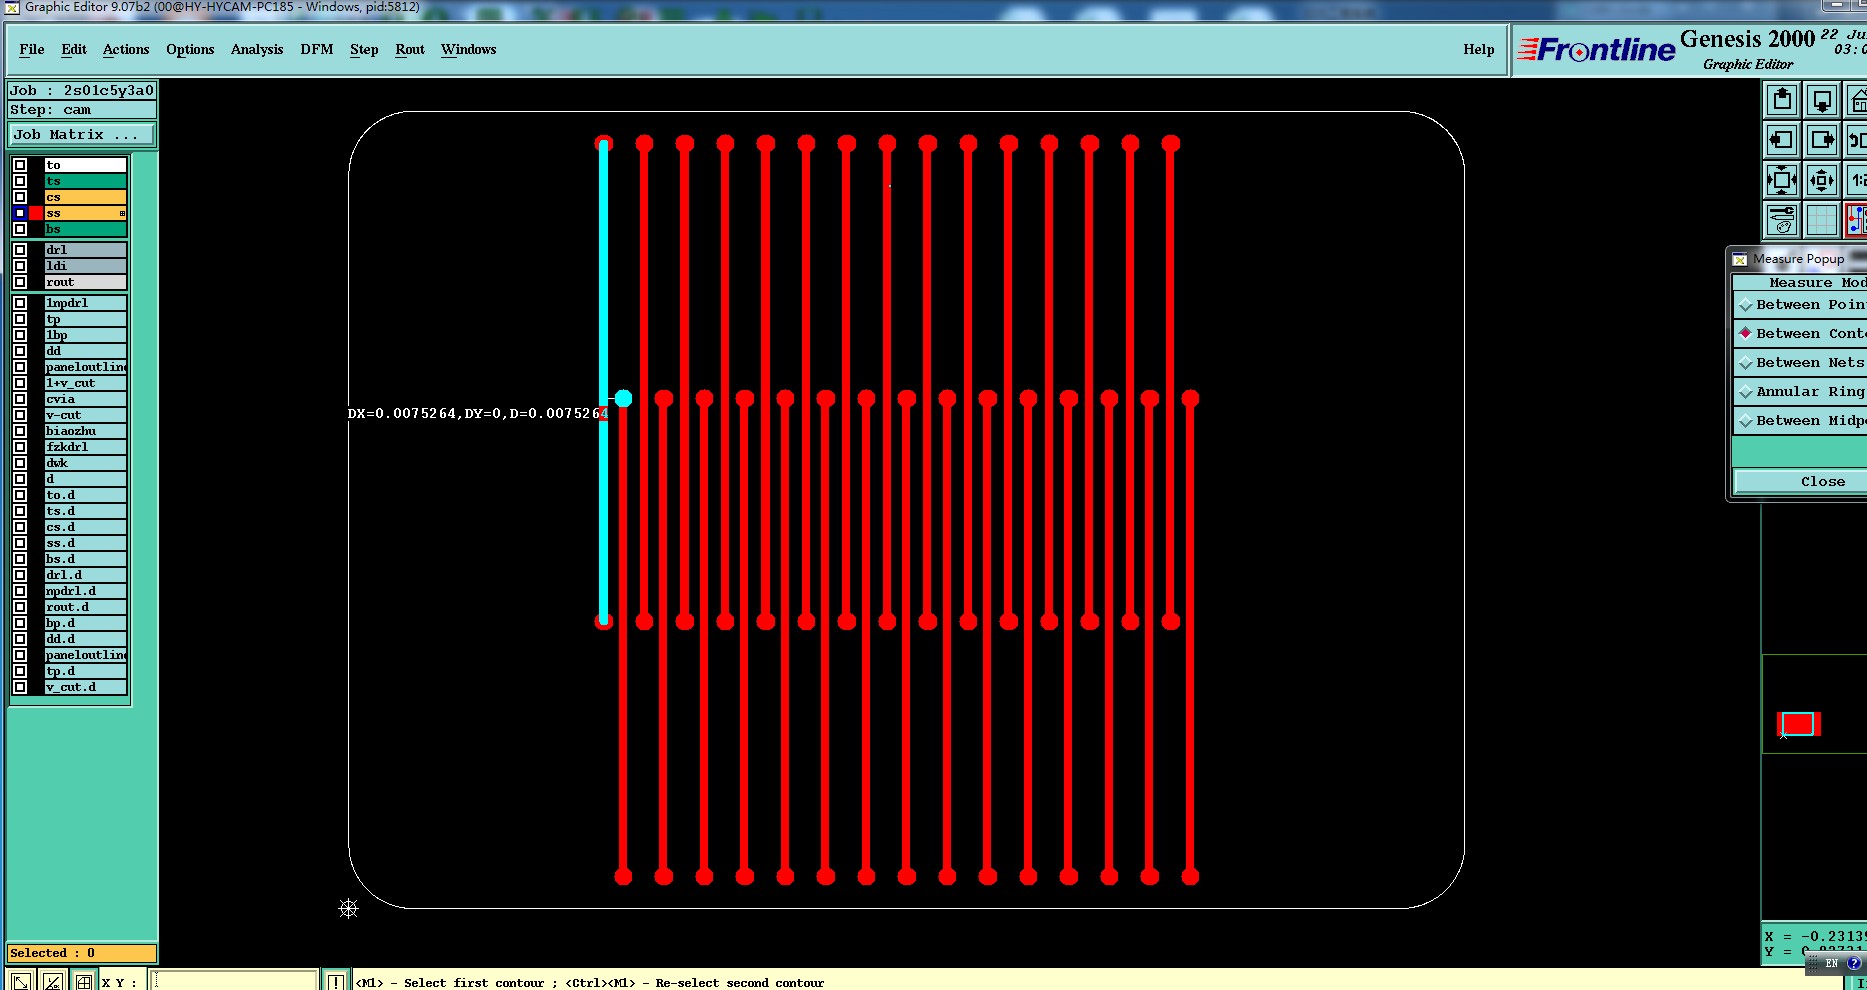Click the origin marker in the canvas
1867x990 pixels.
pos(348,908)
